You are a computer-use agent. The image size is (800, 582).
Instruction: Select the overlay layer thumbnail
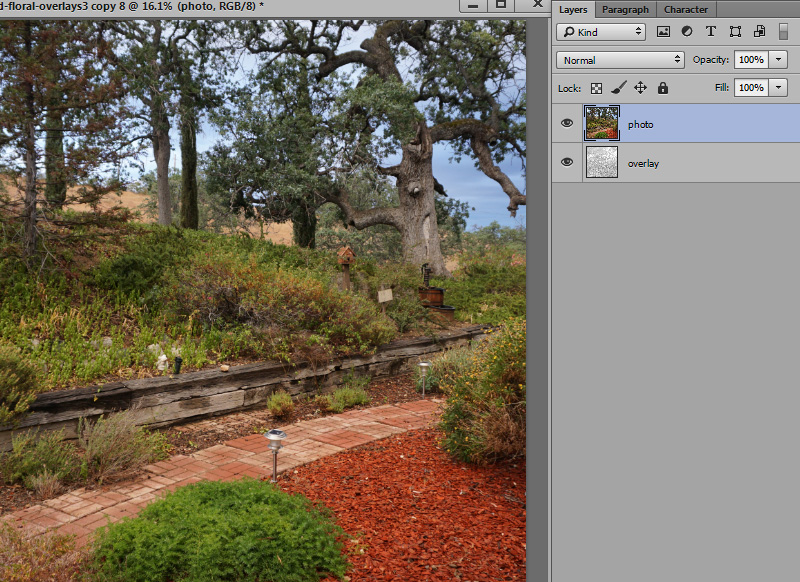(602, 162)
